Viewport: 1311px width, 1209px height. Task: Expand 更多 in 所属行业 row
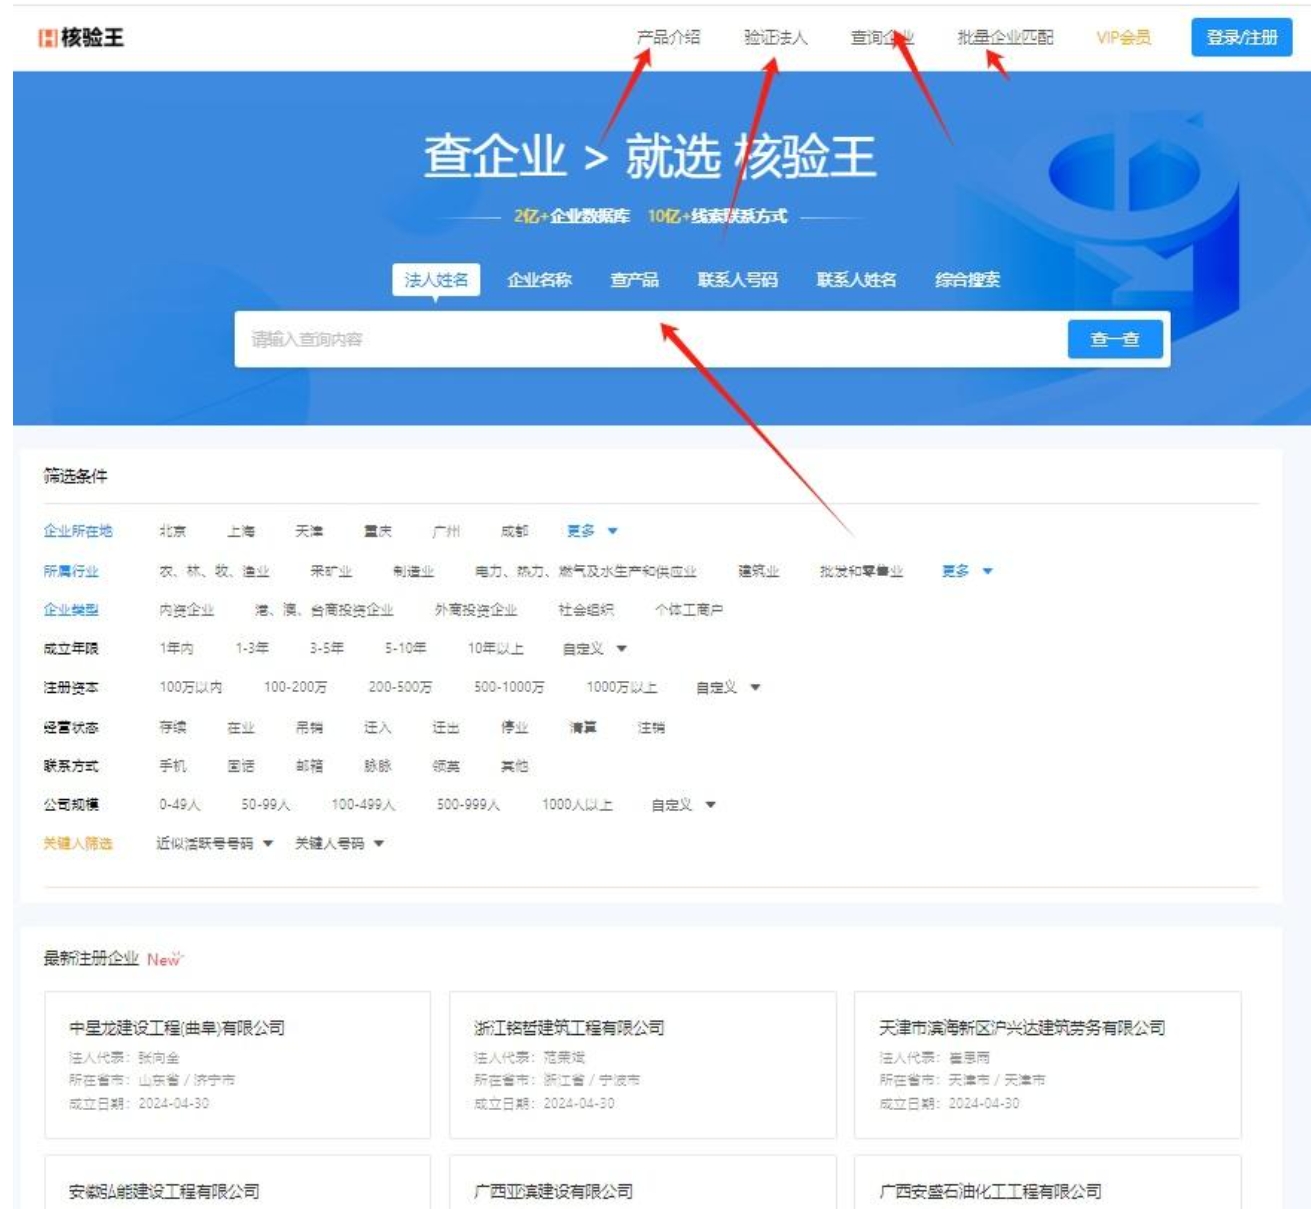pyautogui.click(x=967, y=571)
